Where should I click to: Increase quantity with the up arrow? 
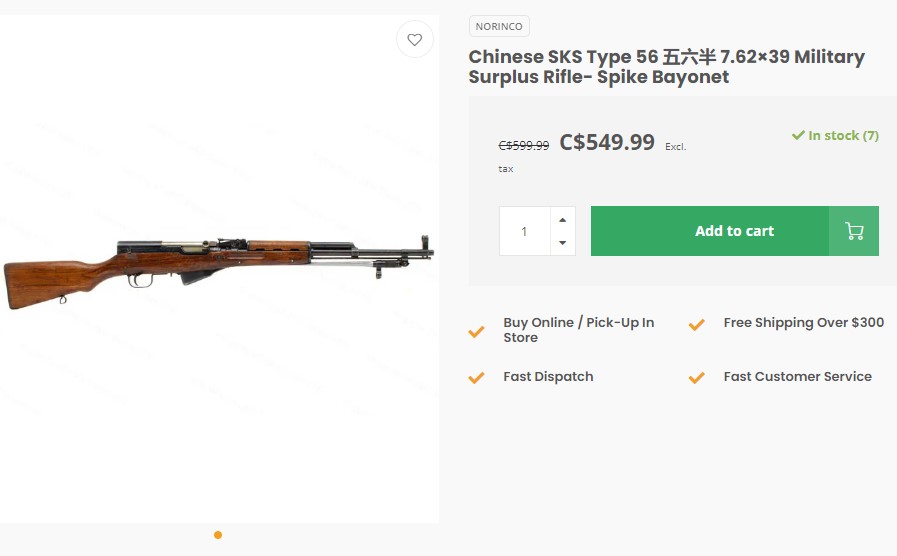pos(563,220)
